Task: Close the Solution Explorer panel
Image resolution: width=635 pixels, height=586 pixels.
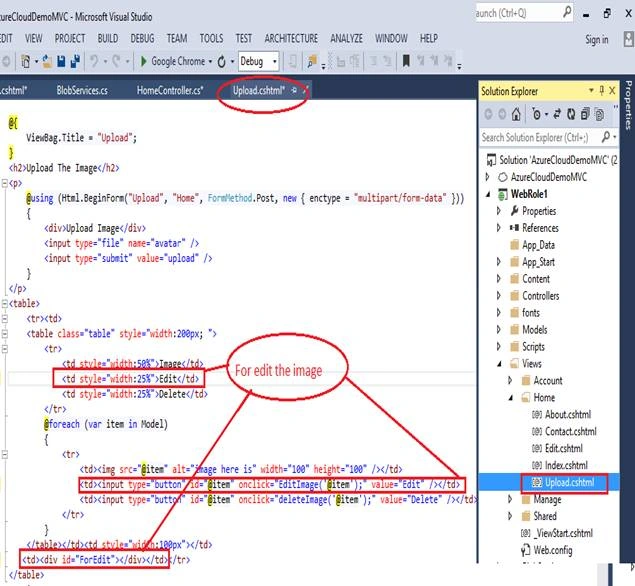Action: 612,90
